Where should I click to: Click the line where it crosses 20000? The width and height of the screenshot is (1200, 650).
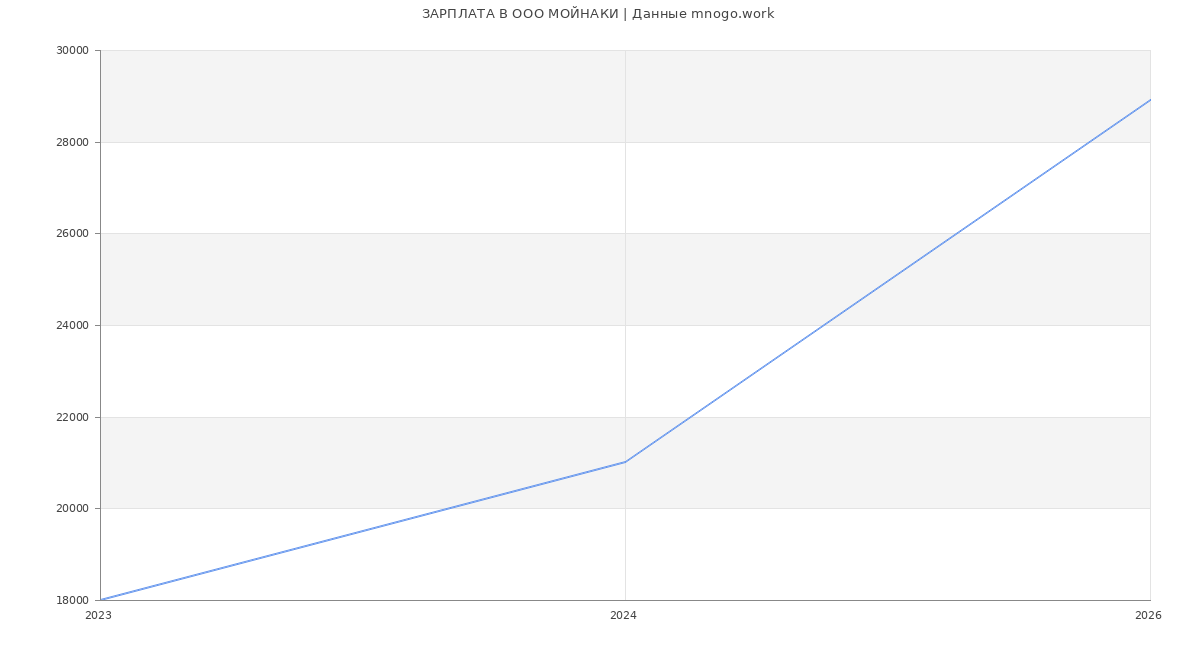click(450, 508)
